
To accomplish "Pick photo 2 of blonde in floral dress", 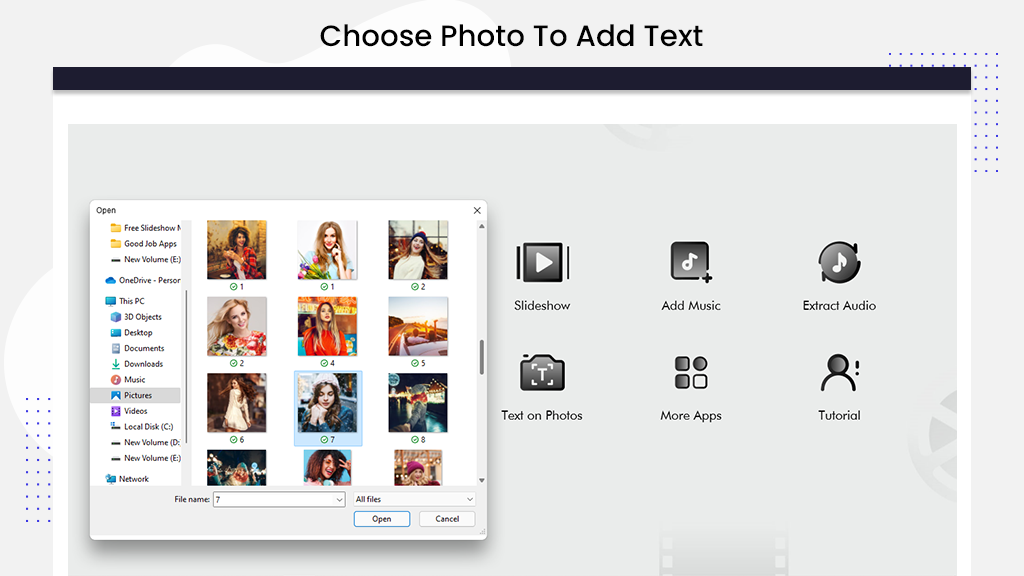I will point(236,327).
